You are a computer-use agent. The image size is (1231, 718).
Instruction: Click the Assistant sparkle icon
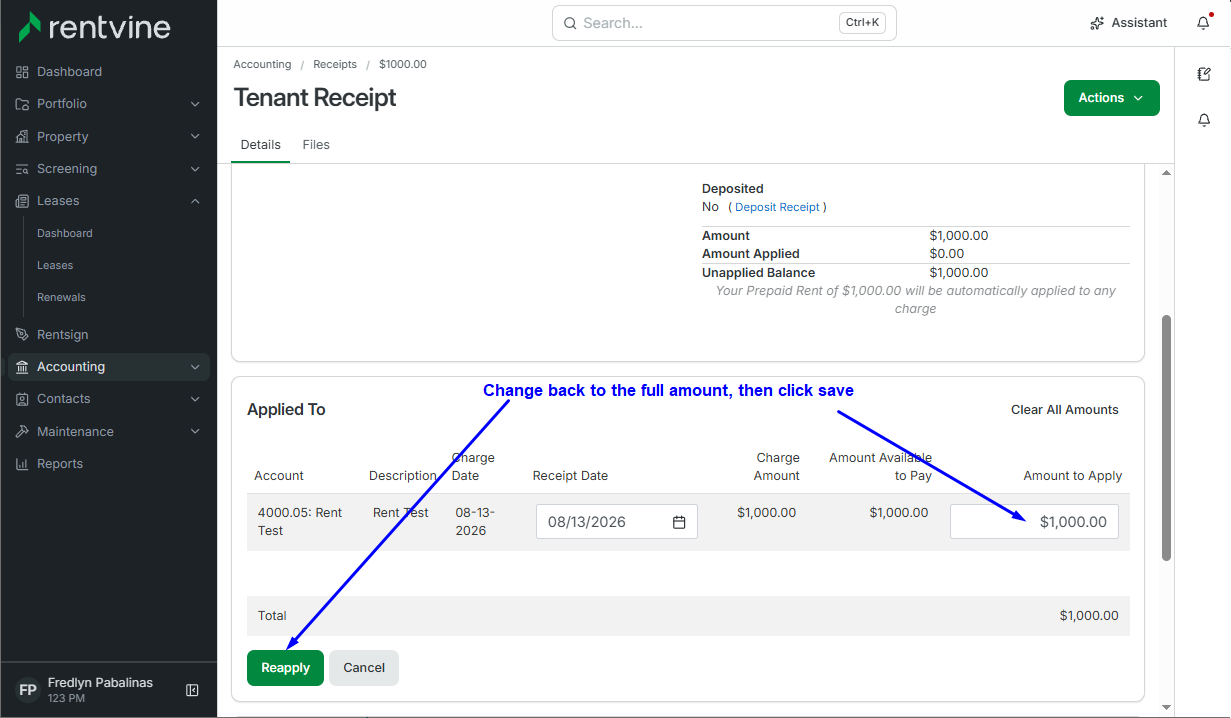click(1097, 23)
